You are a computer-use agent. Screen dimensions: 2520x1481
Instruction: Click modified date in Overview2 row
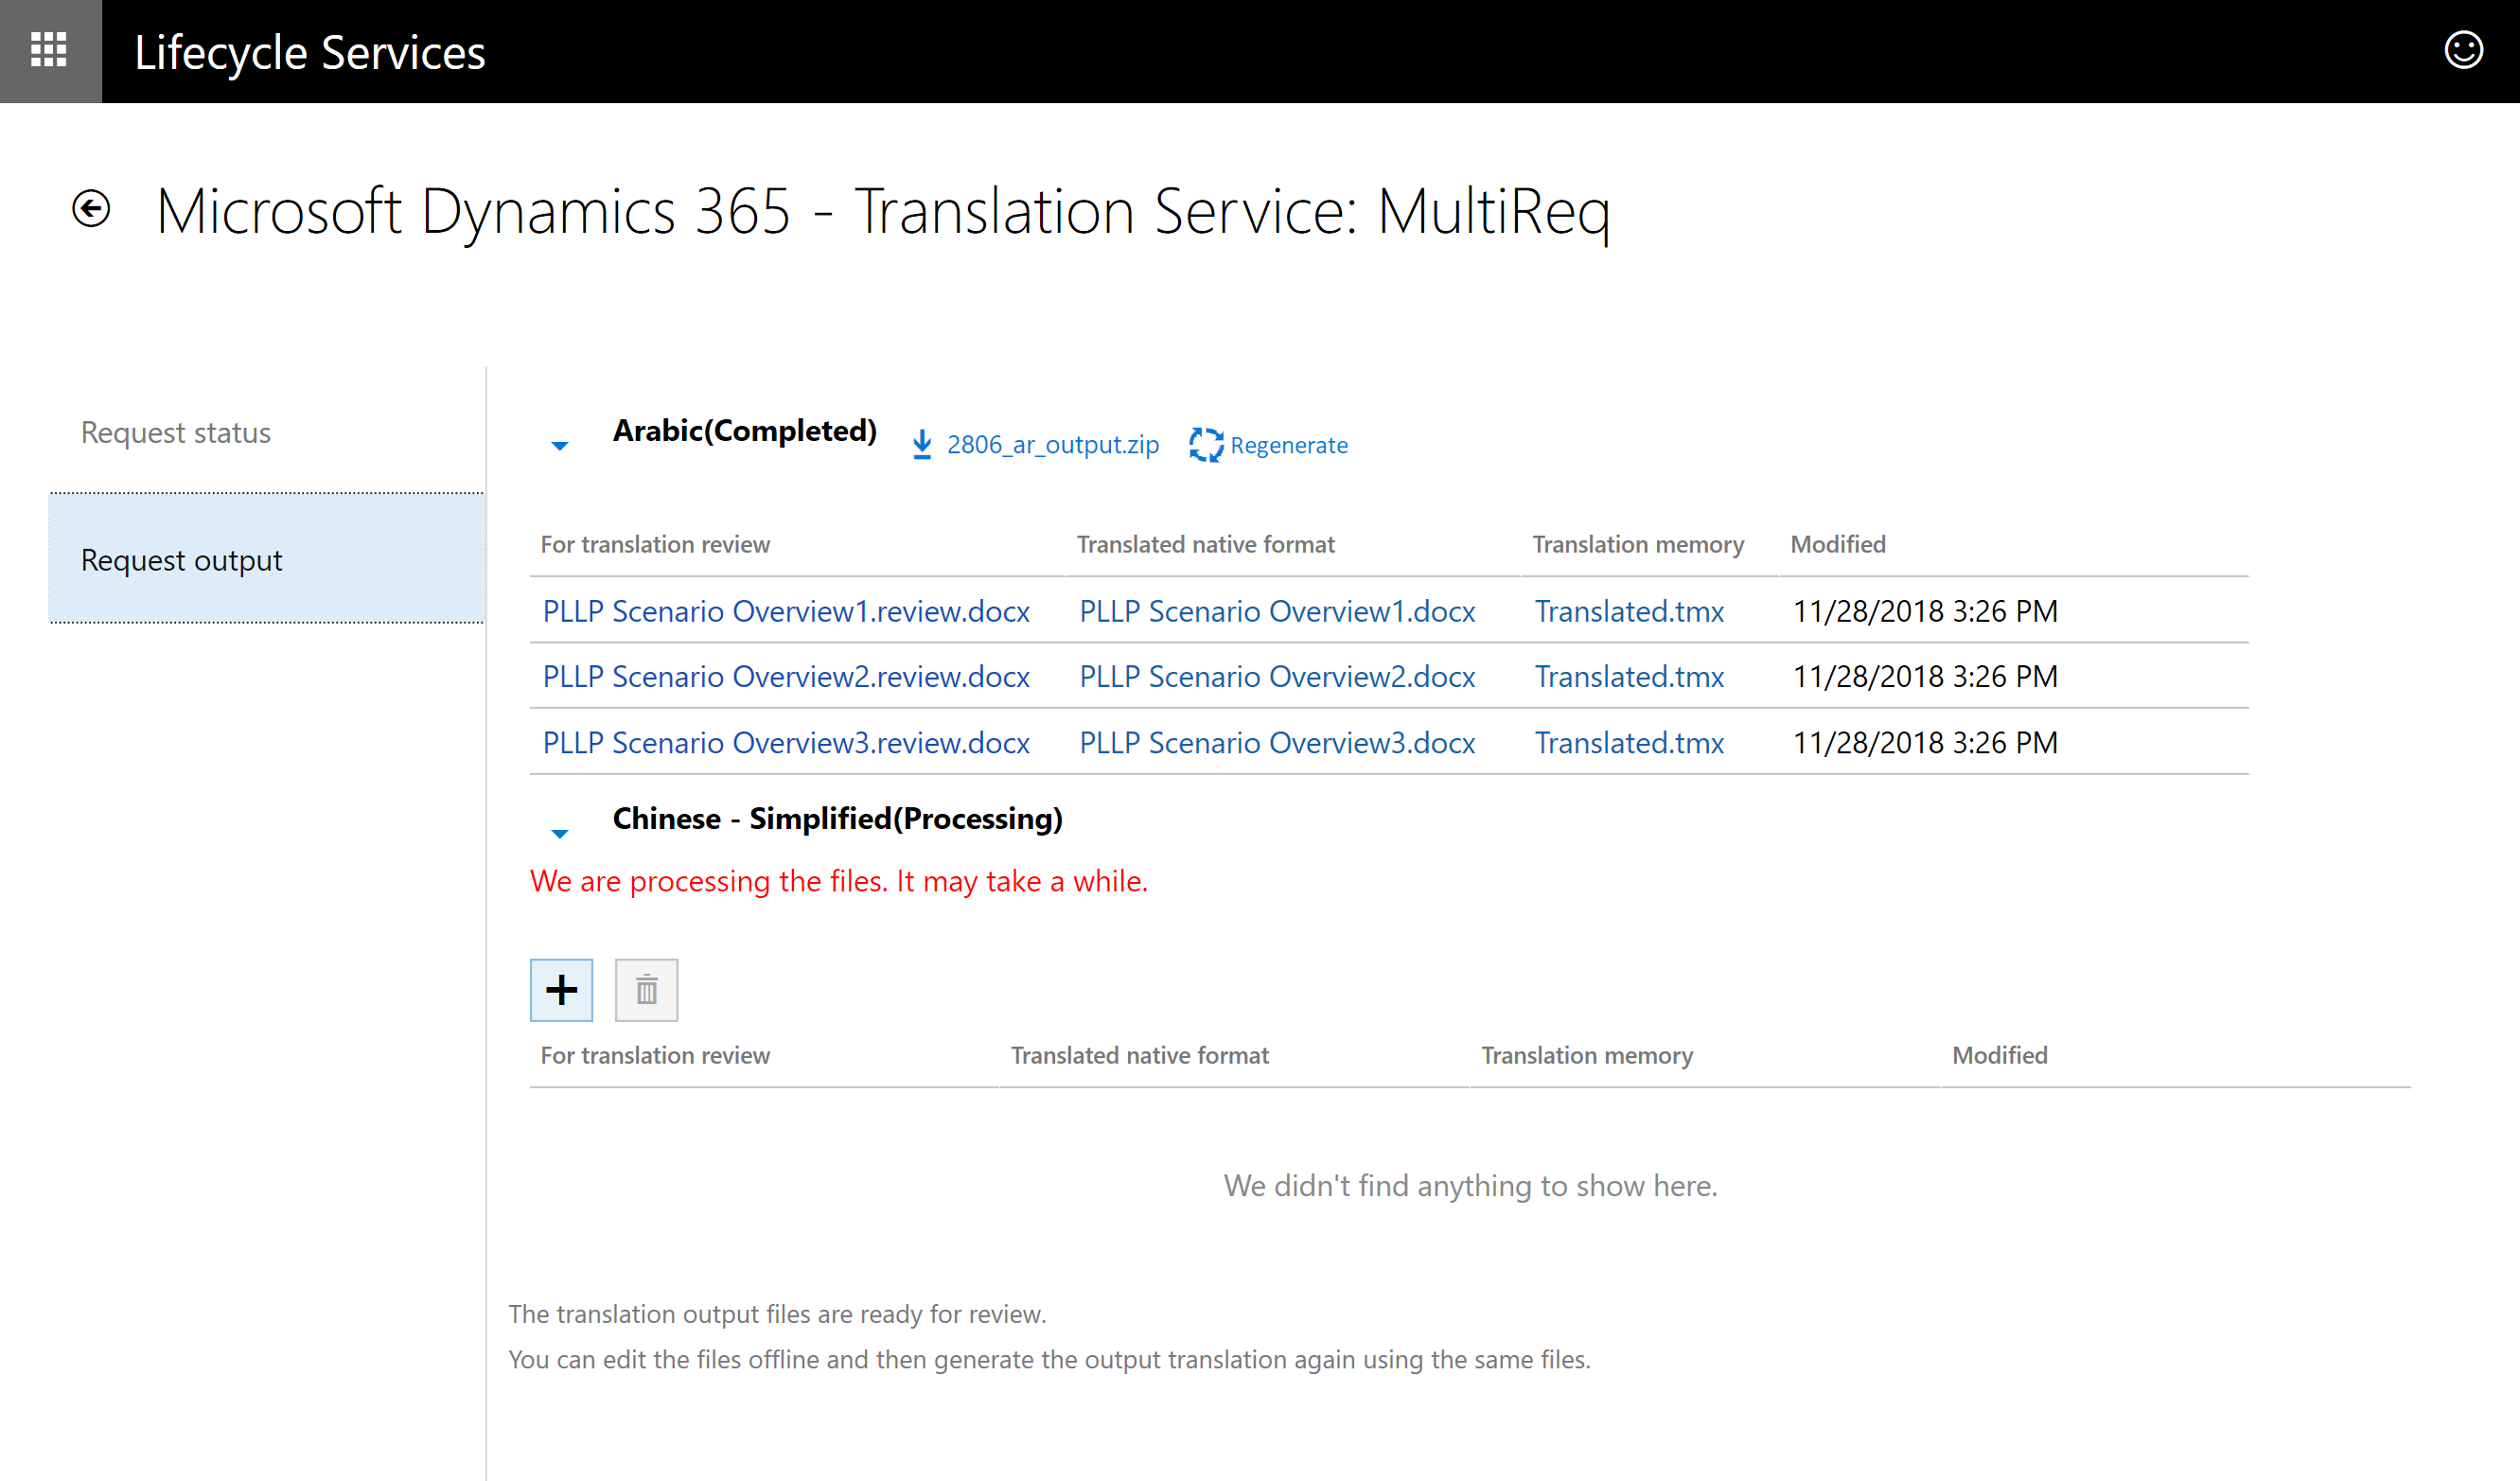point(1925,677)
